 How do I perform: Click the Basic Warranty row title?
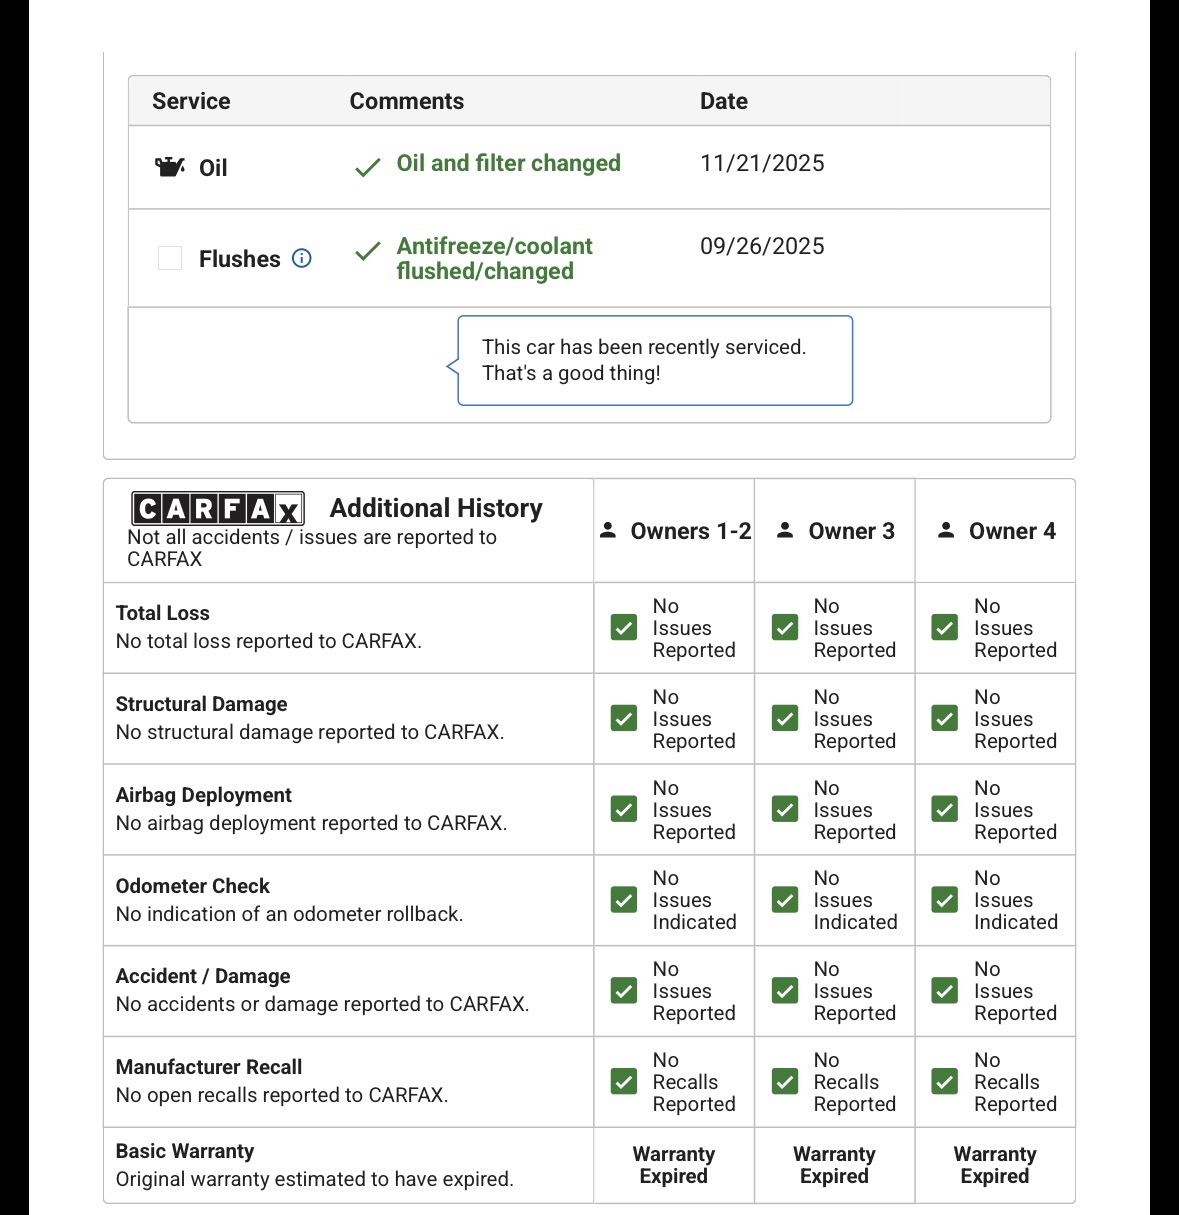click(x=185, y=1151)
